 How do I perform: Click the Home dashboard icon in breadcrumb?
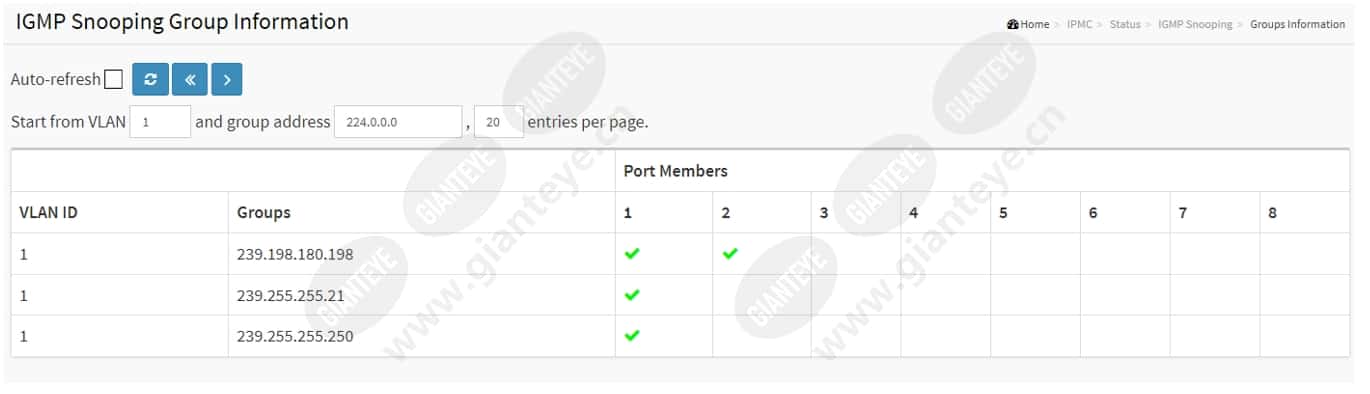[x=1013, y=24]
